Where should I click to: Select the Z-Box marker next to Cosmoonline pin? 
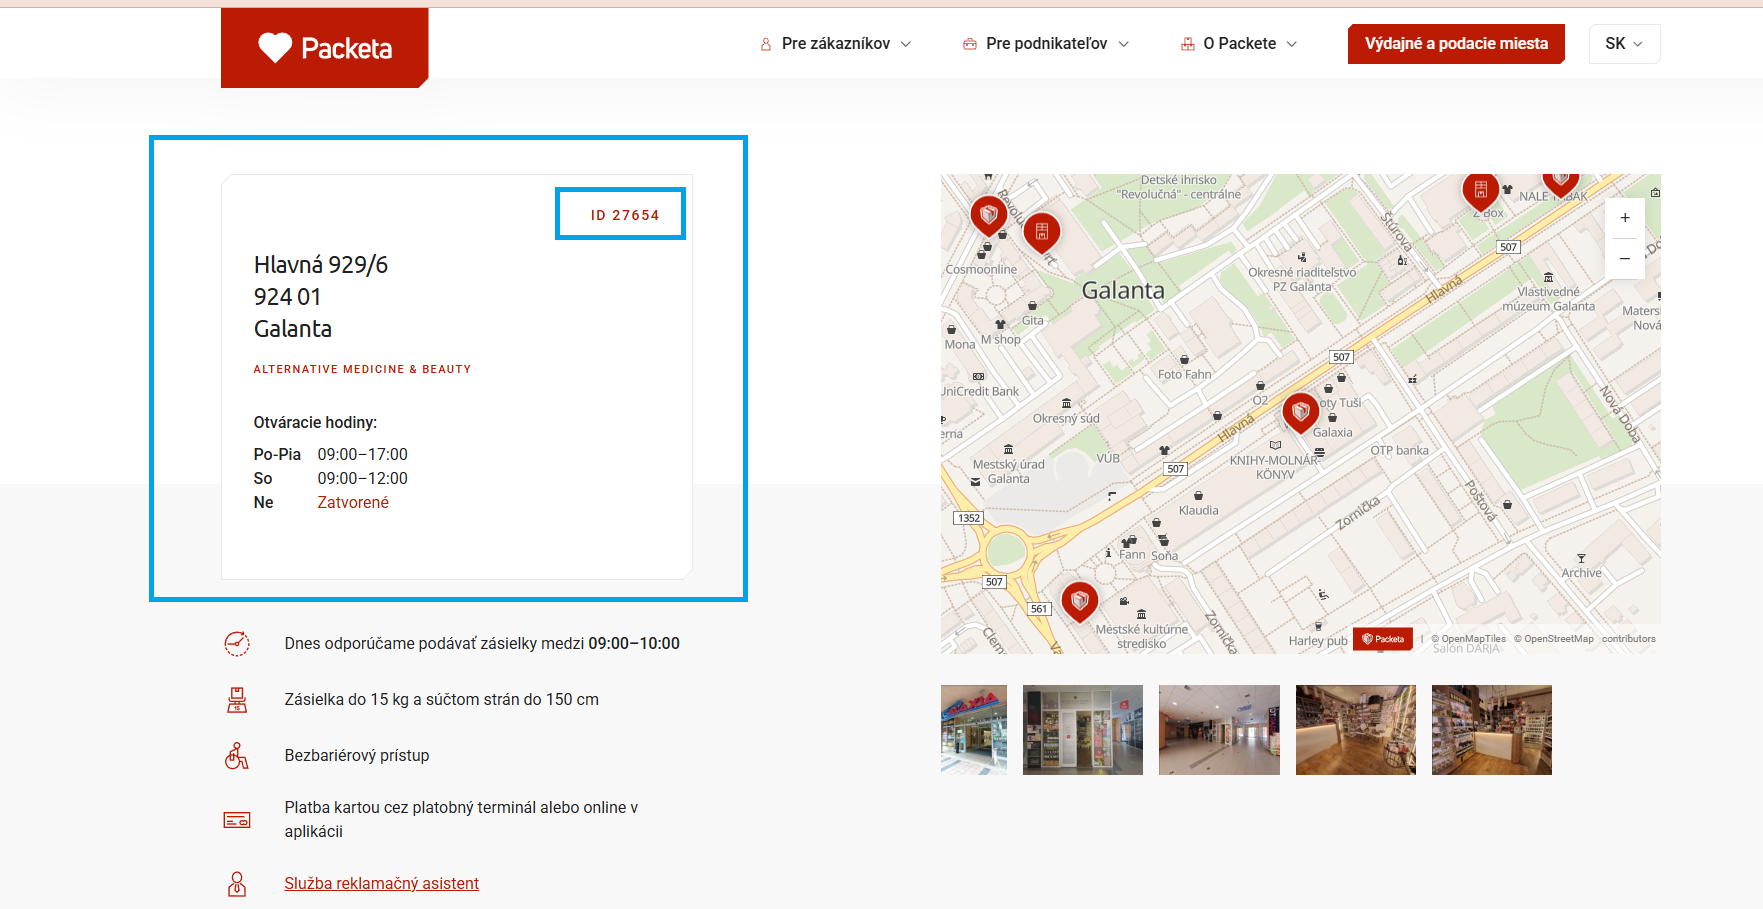[1042, 232]
